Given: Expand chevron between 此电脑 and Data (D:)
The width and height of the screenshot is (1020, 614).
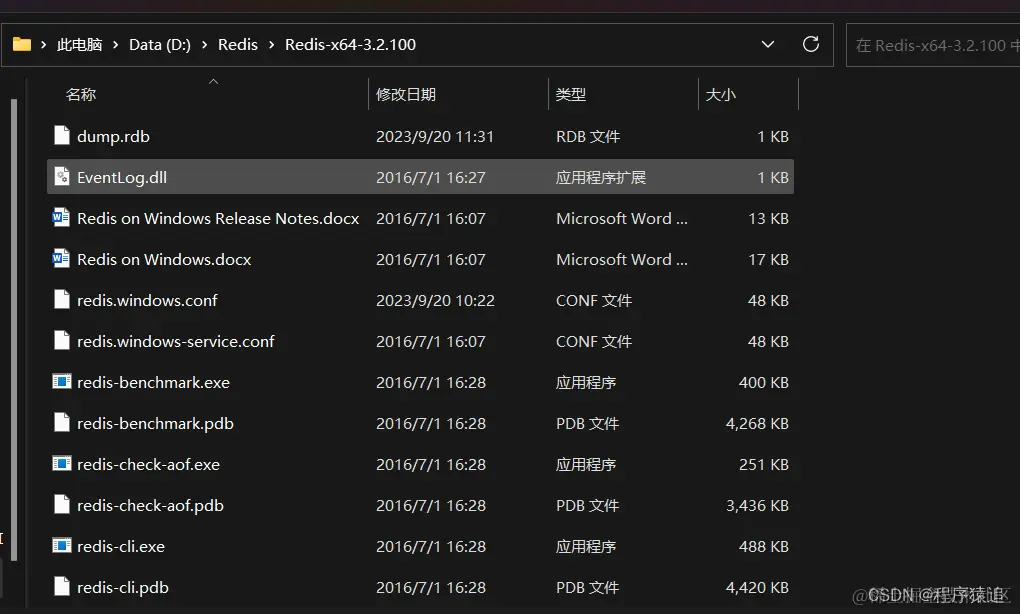Looking at the screenshot, I should pyautogui.click(x=115, y=45).
